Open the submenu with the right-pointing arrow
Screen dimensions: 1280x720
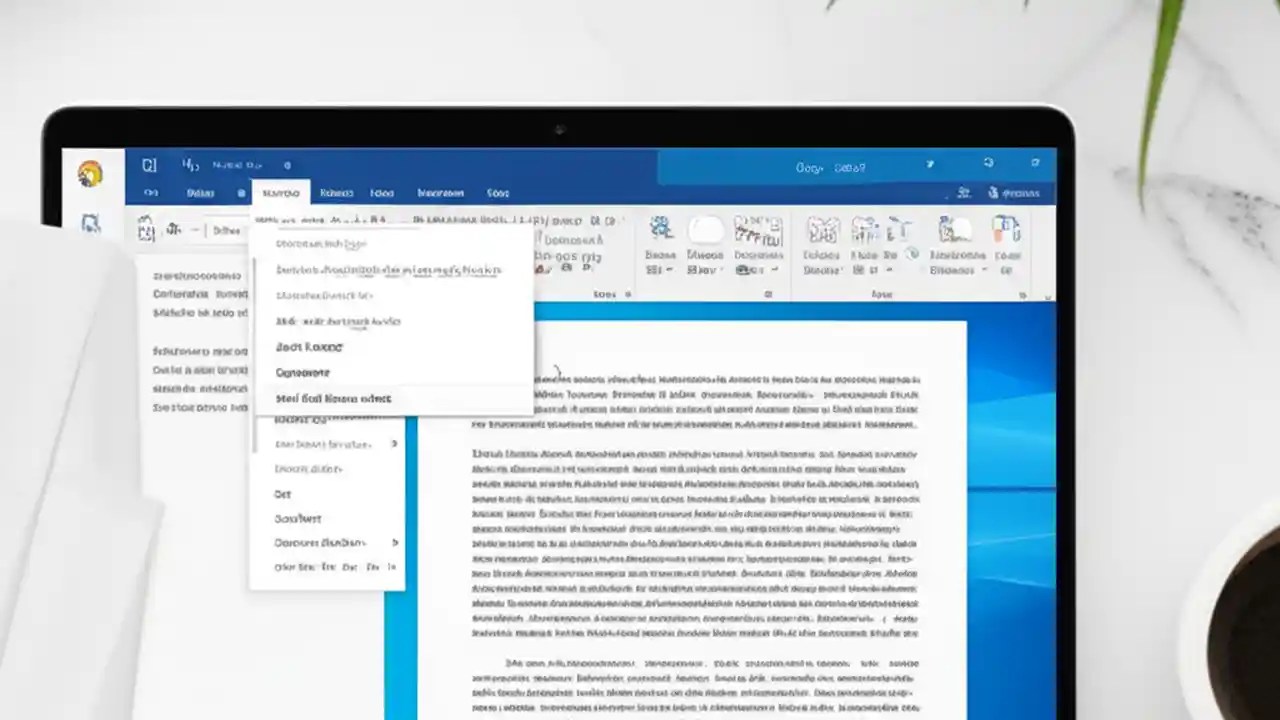click(x=393, y=443)
